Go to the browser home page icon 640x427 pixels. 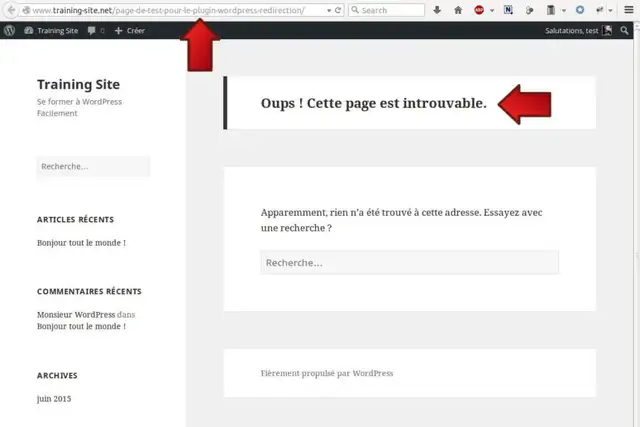(458, 10)
